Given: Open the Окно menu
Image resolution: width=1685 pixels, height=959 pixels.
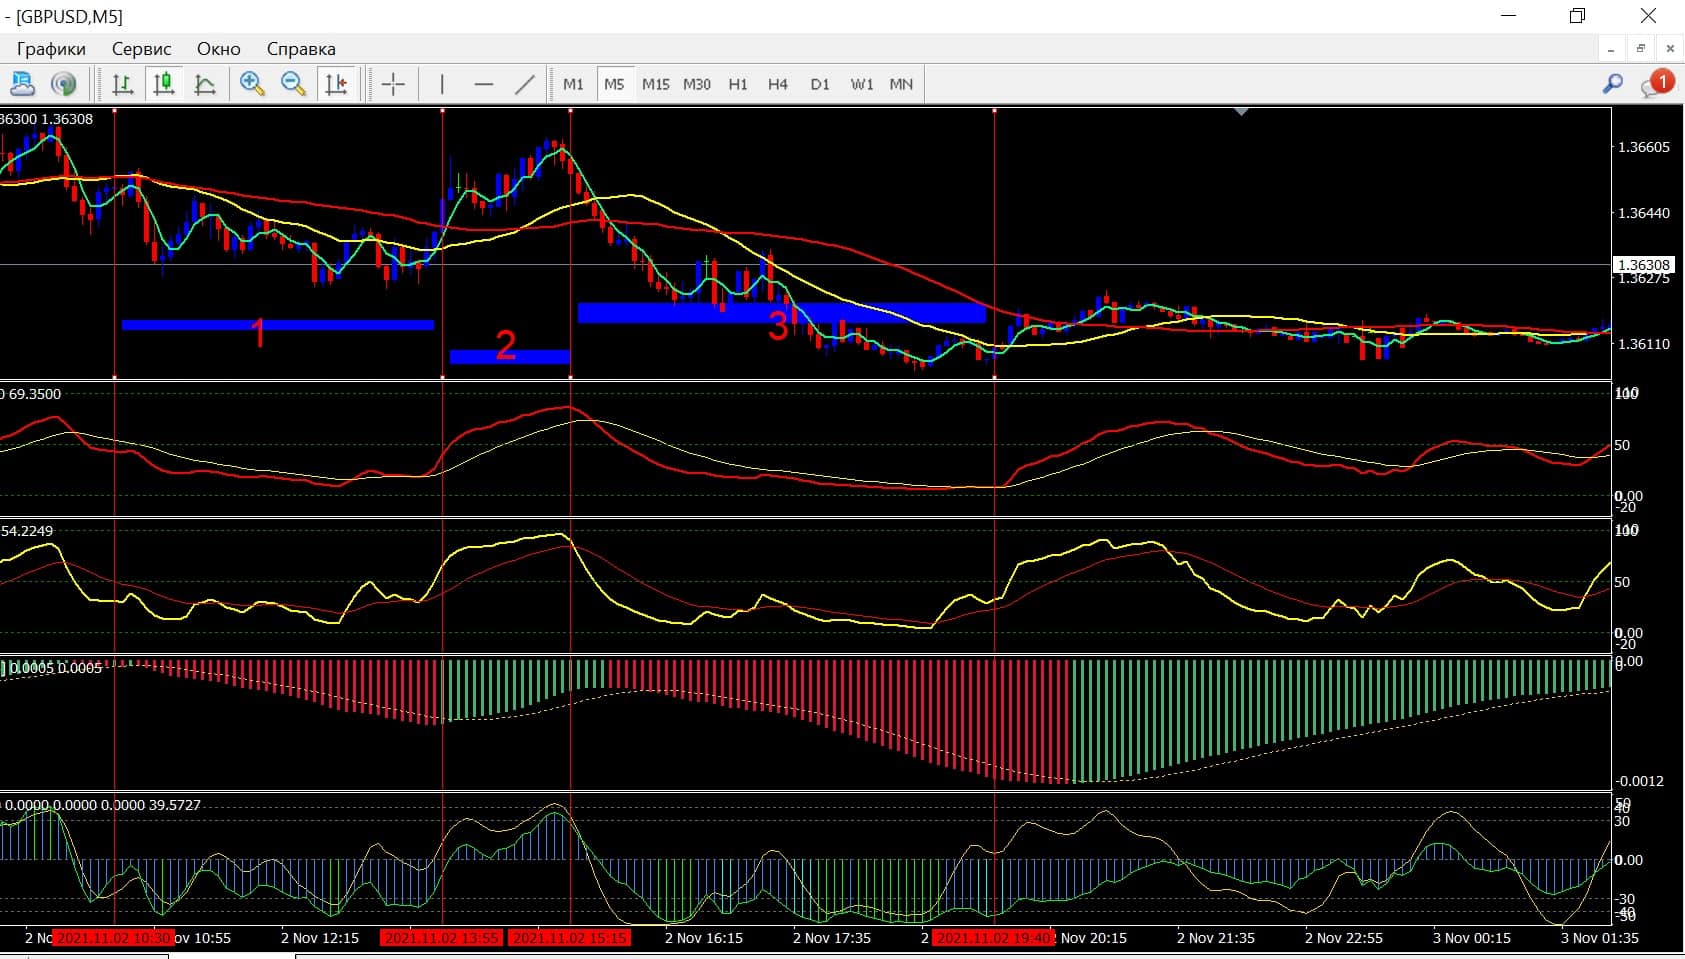Looking at the screenshot, I should point(219,49).
